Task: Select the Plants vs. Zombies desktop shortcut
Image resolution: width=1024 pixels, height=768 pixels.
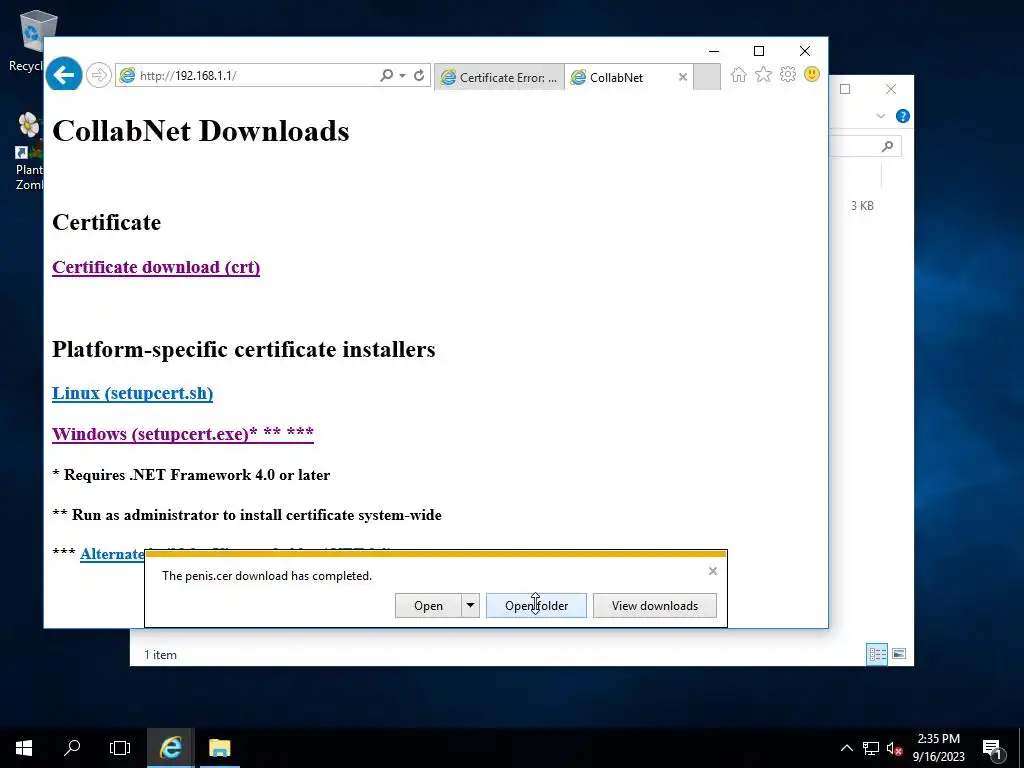Action: point(29,152)
